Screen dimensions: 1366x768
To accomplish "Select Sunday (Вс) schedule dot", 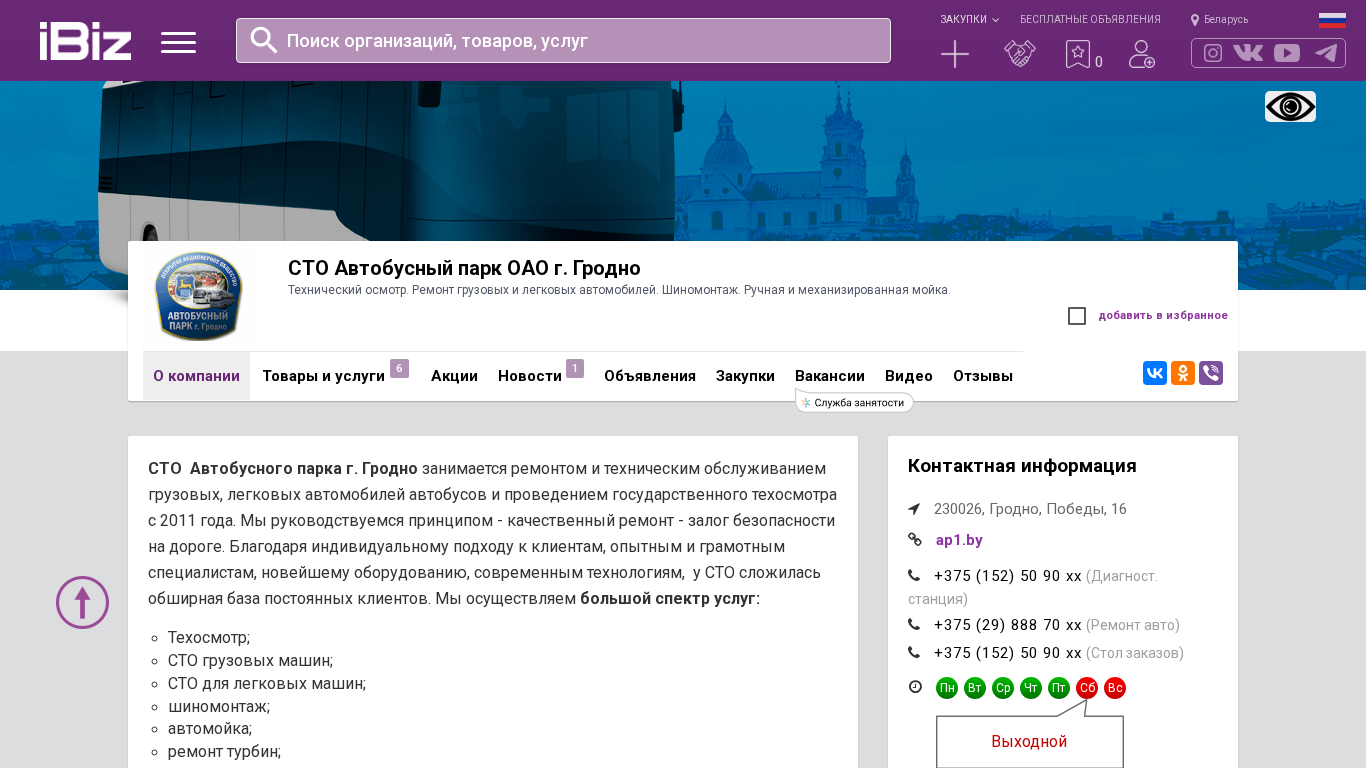I will [1115, 688].
